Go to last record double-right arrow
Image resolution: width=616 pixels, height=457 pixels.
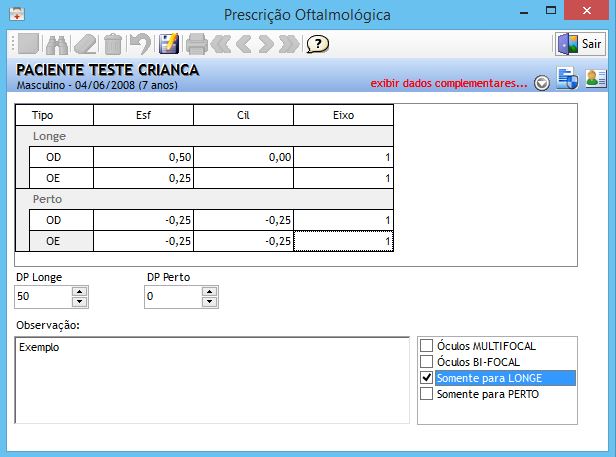289,44
